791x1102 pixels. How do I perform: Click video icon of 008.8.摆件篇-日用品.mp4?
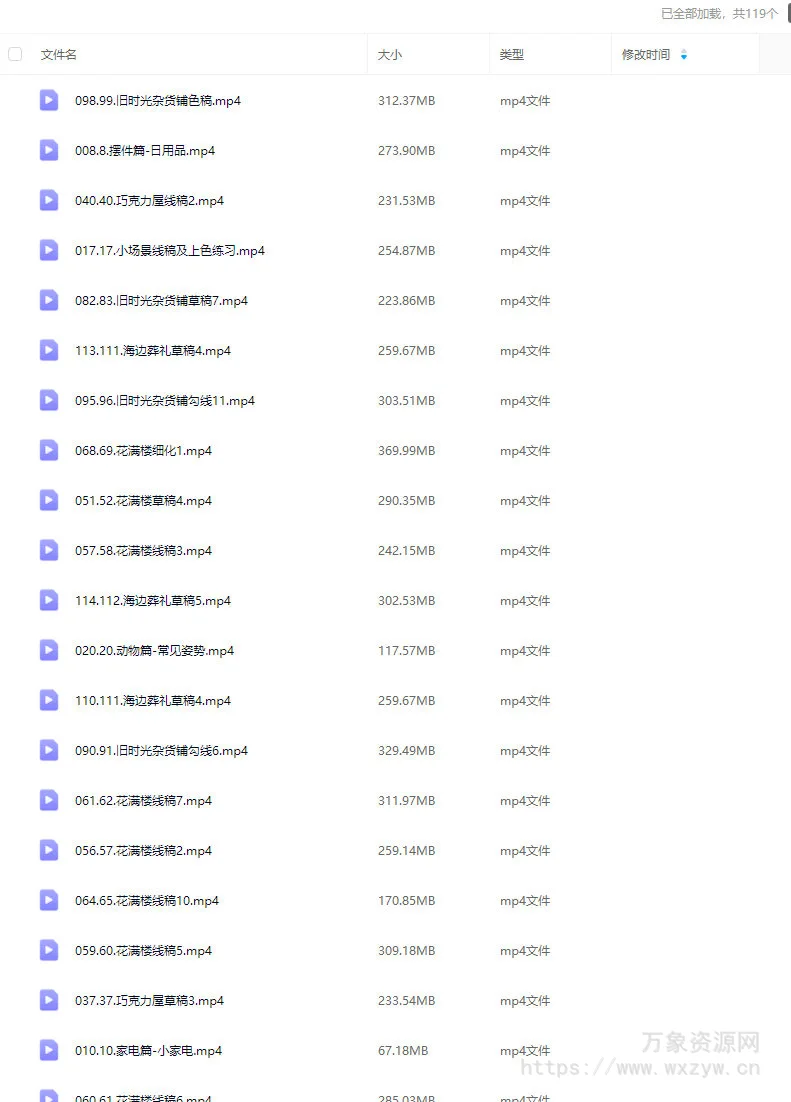click(49, 150)
